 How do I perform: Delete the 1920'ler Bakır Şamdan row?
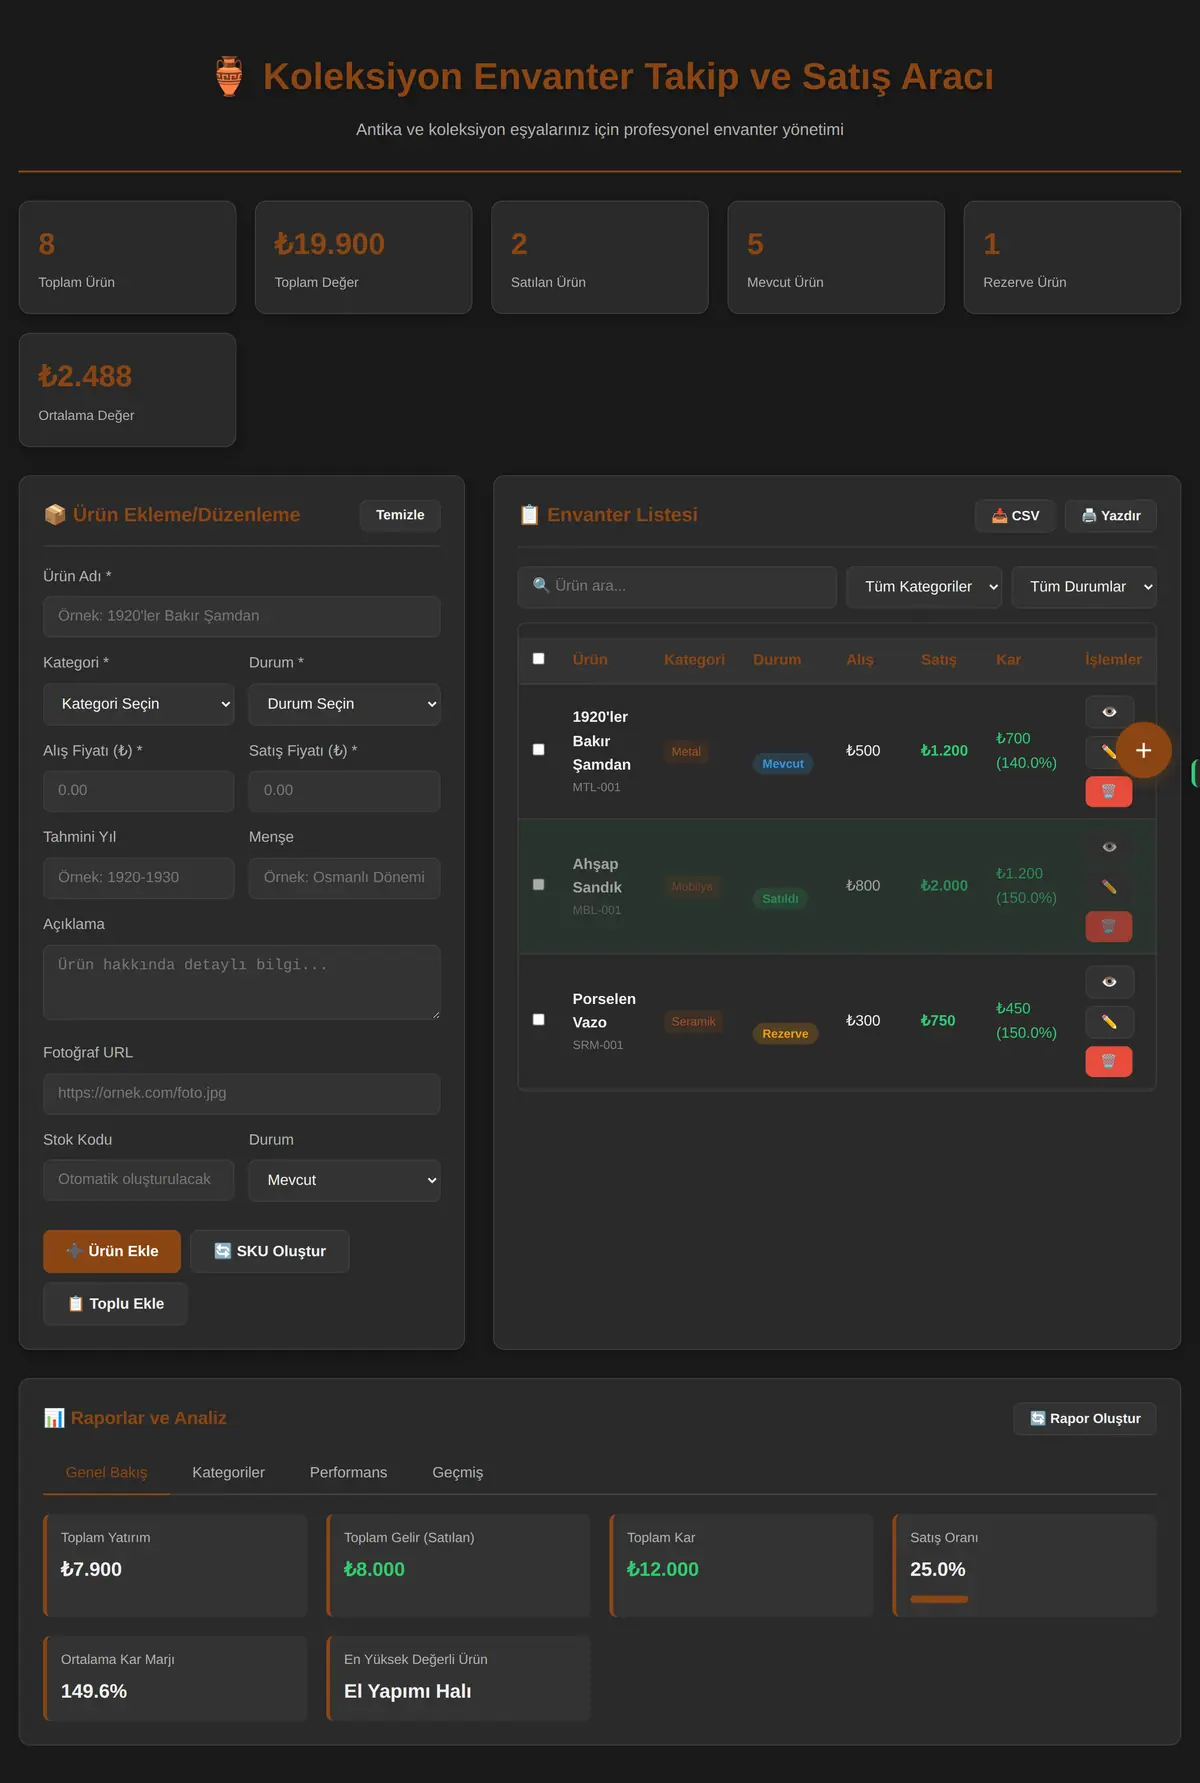1109,792
